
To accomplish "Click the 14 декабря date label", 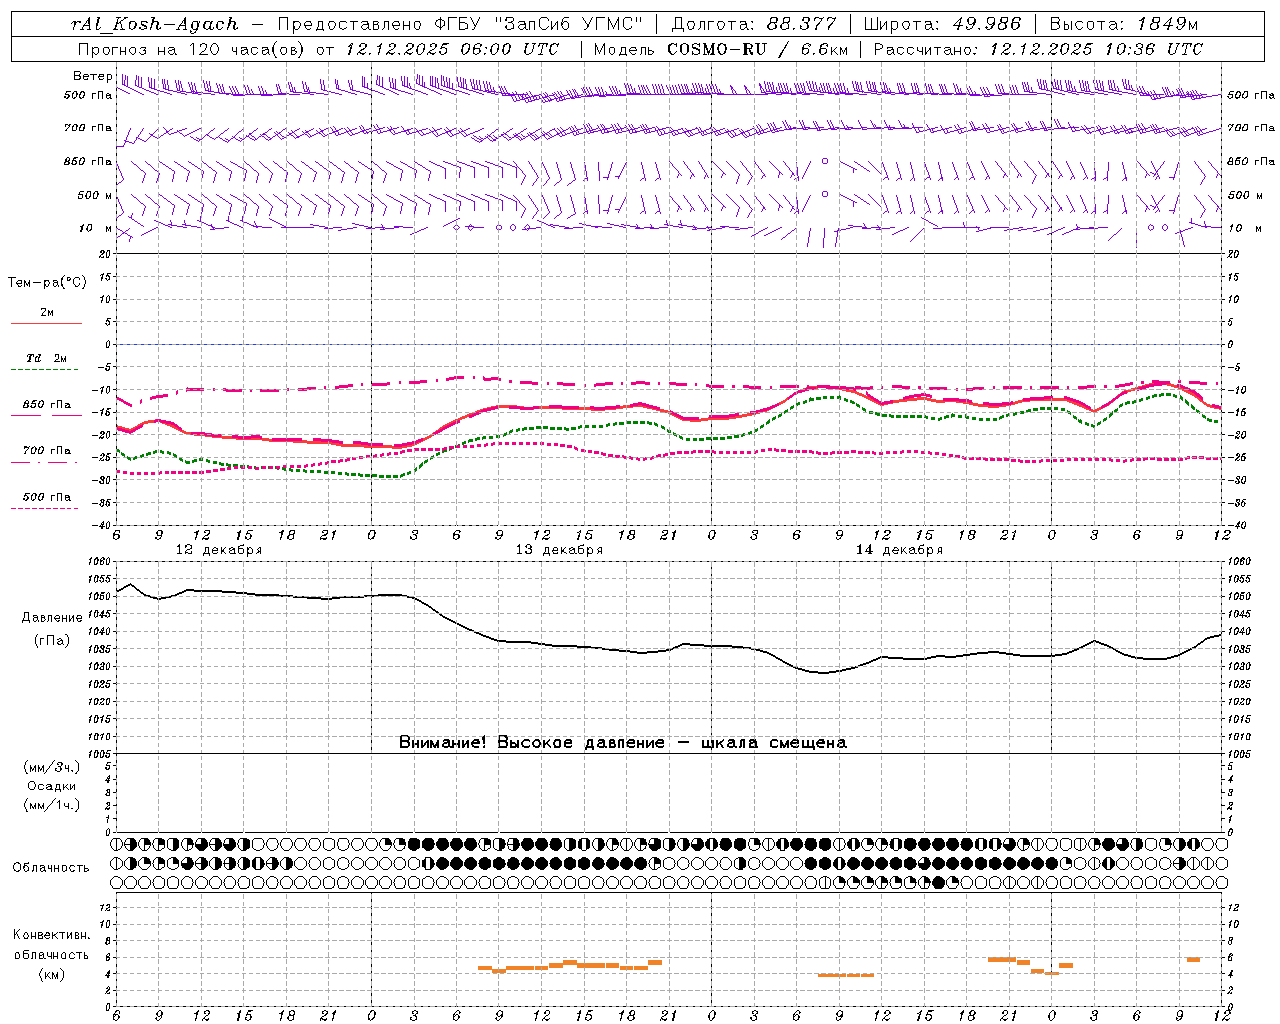I will [x=899, y=550].
